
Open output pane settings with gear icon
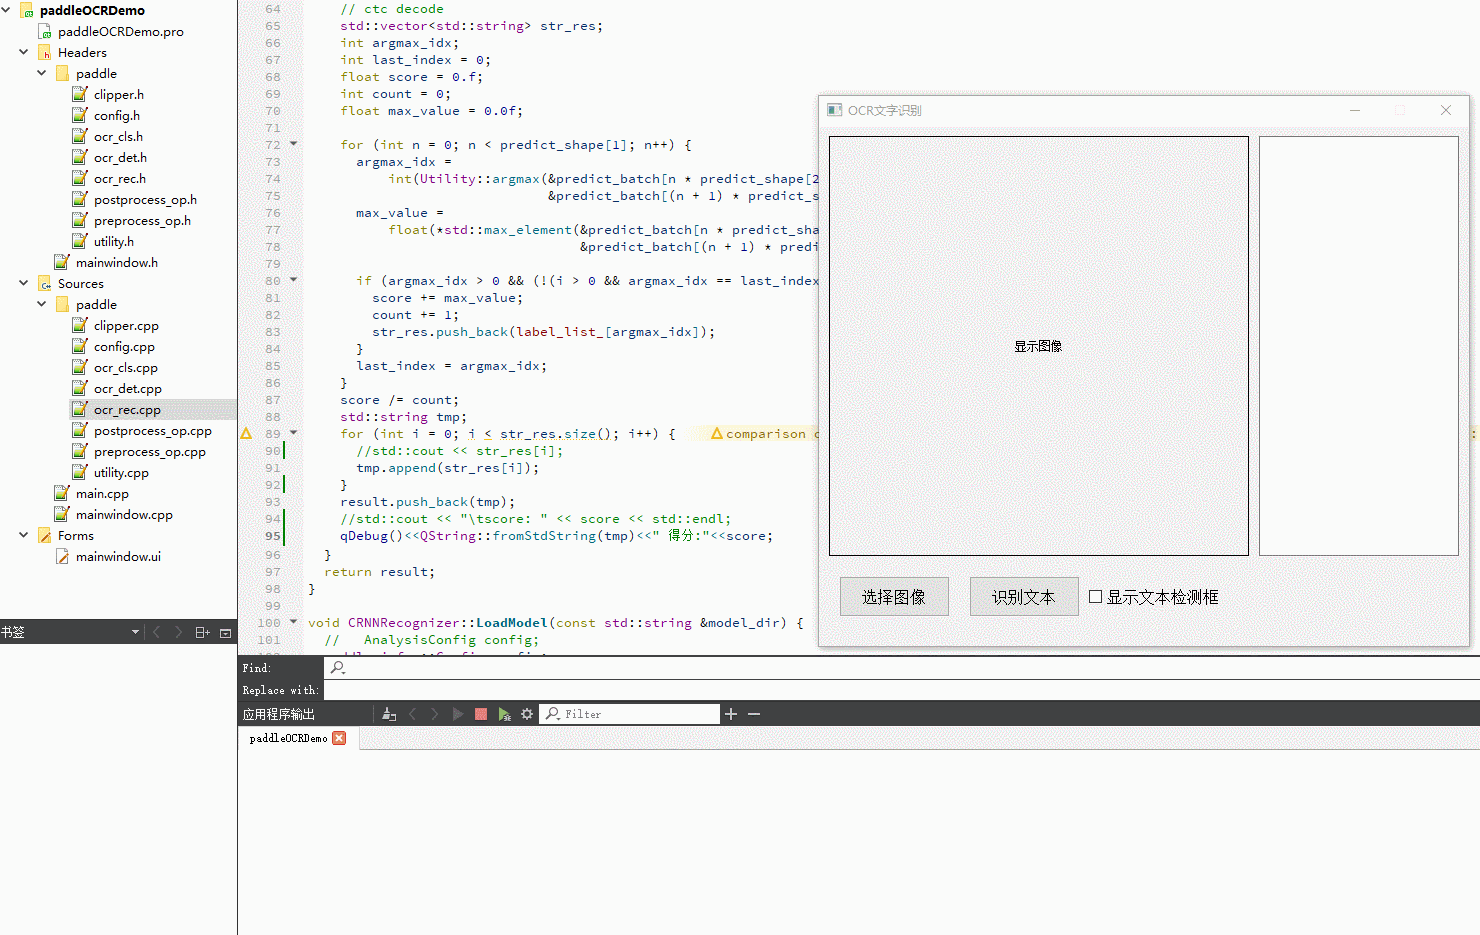528,713
